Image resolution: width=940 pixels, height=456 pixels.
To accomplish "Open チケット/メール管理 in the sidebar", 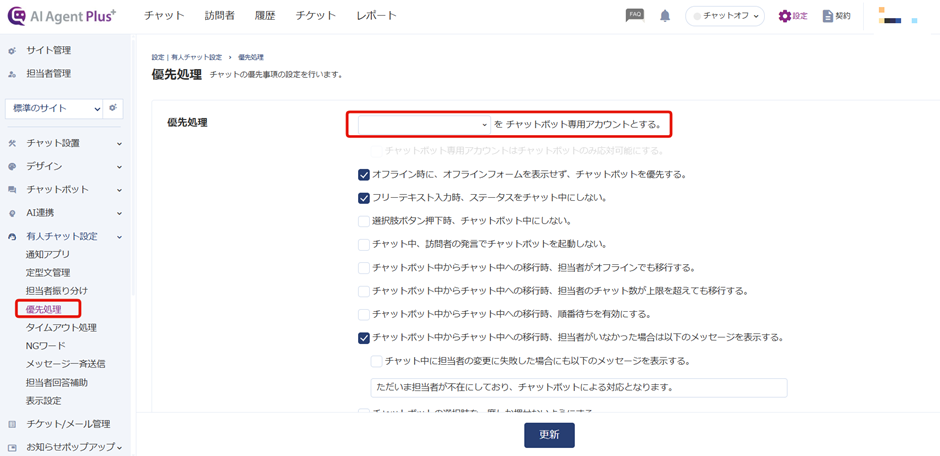I will pyautogui.click(x=68, y=424).
